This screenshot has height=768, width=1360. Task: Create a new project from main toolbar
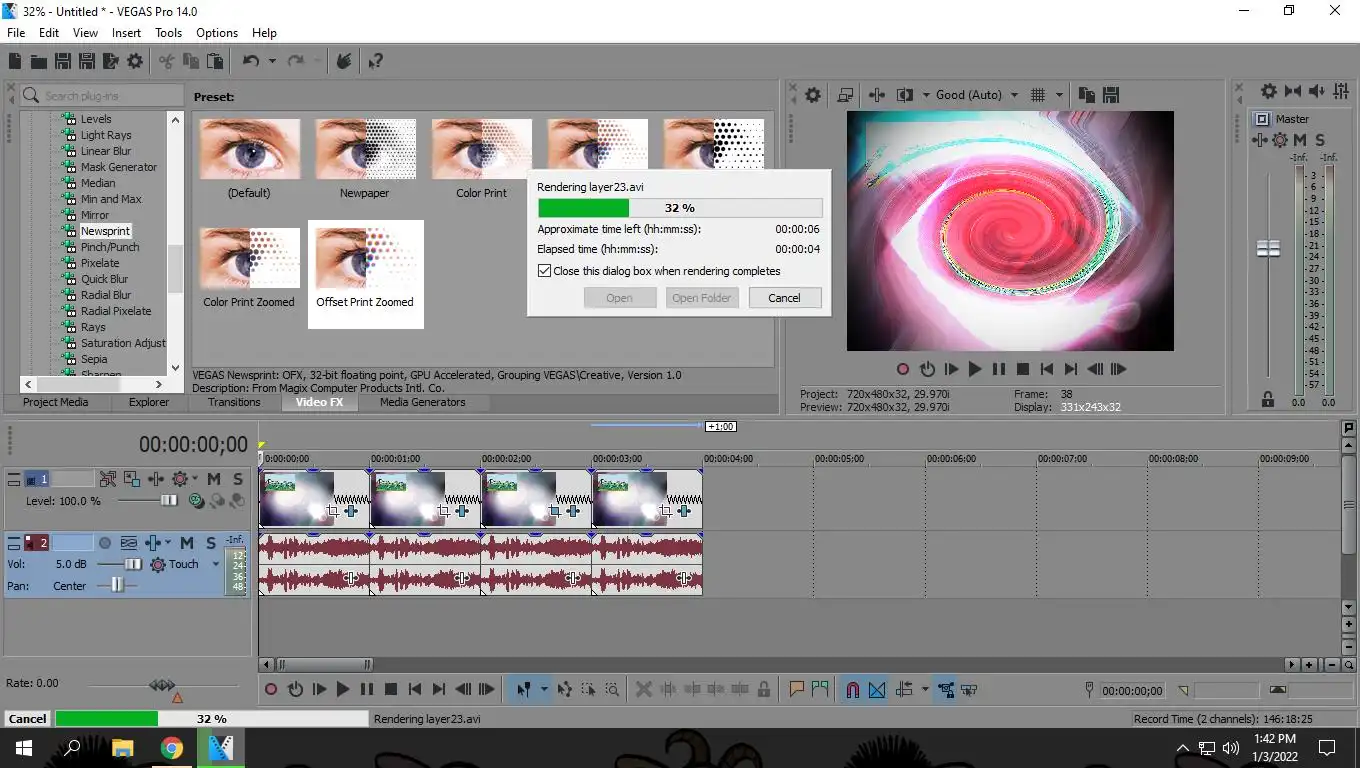click(x=15, y=61)
